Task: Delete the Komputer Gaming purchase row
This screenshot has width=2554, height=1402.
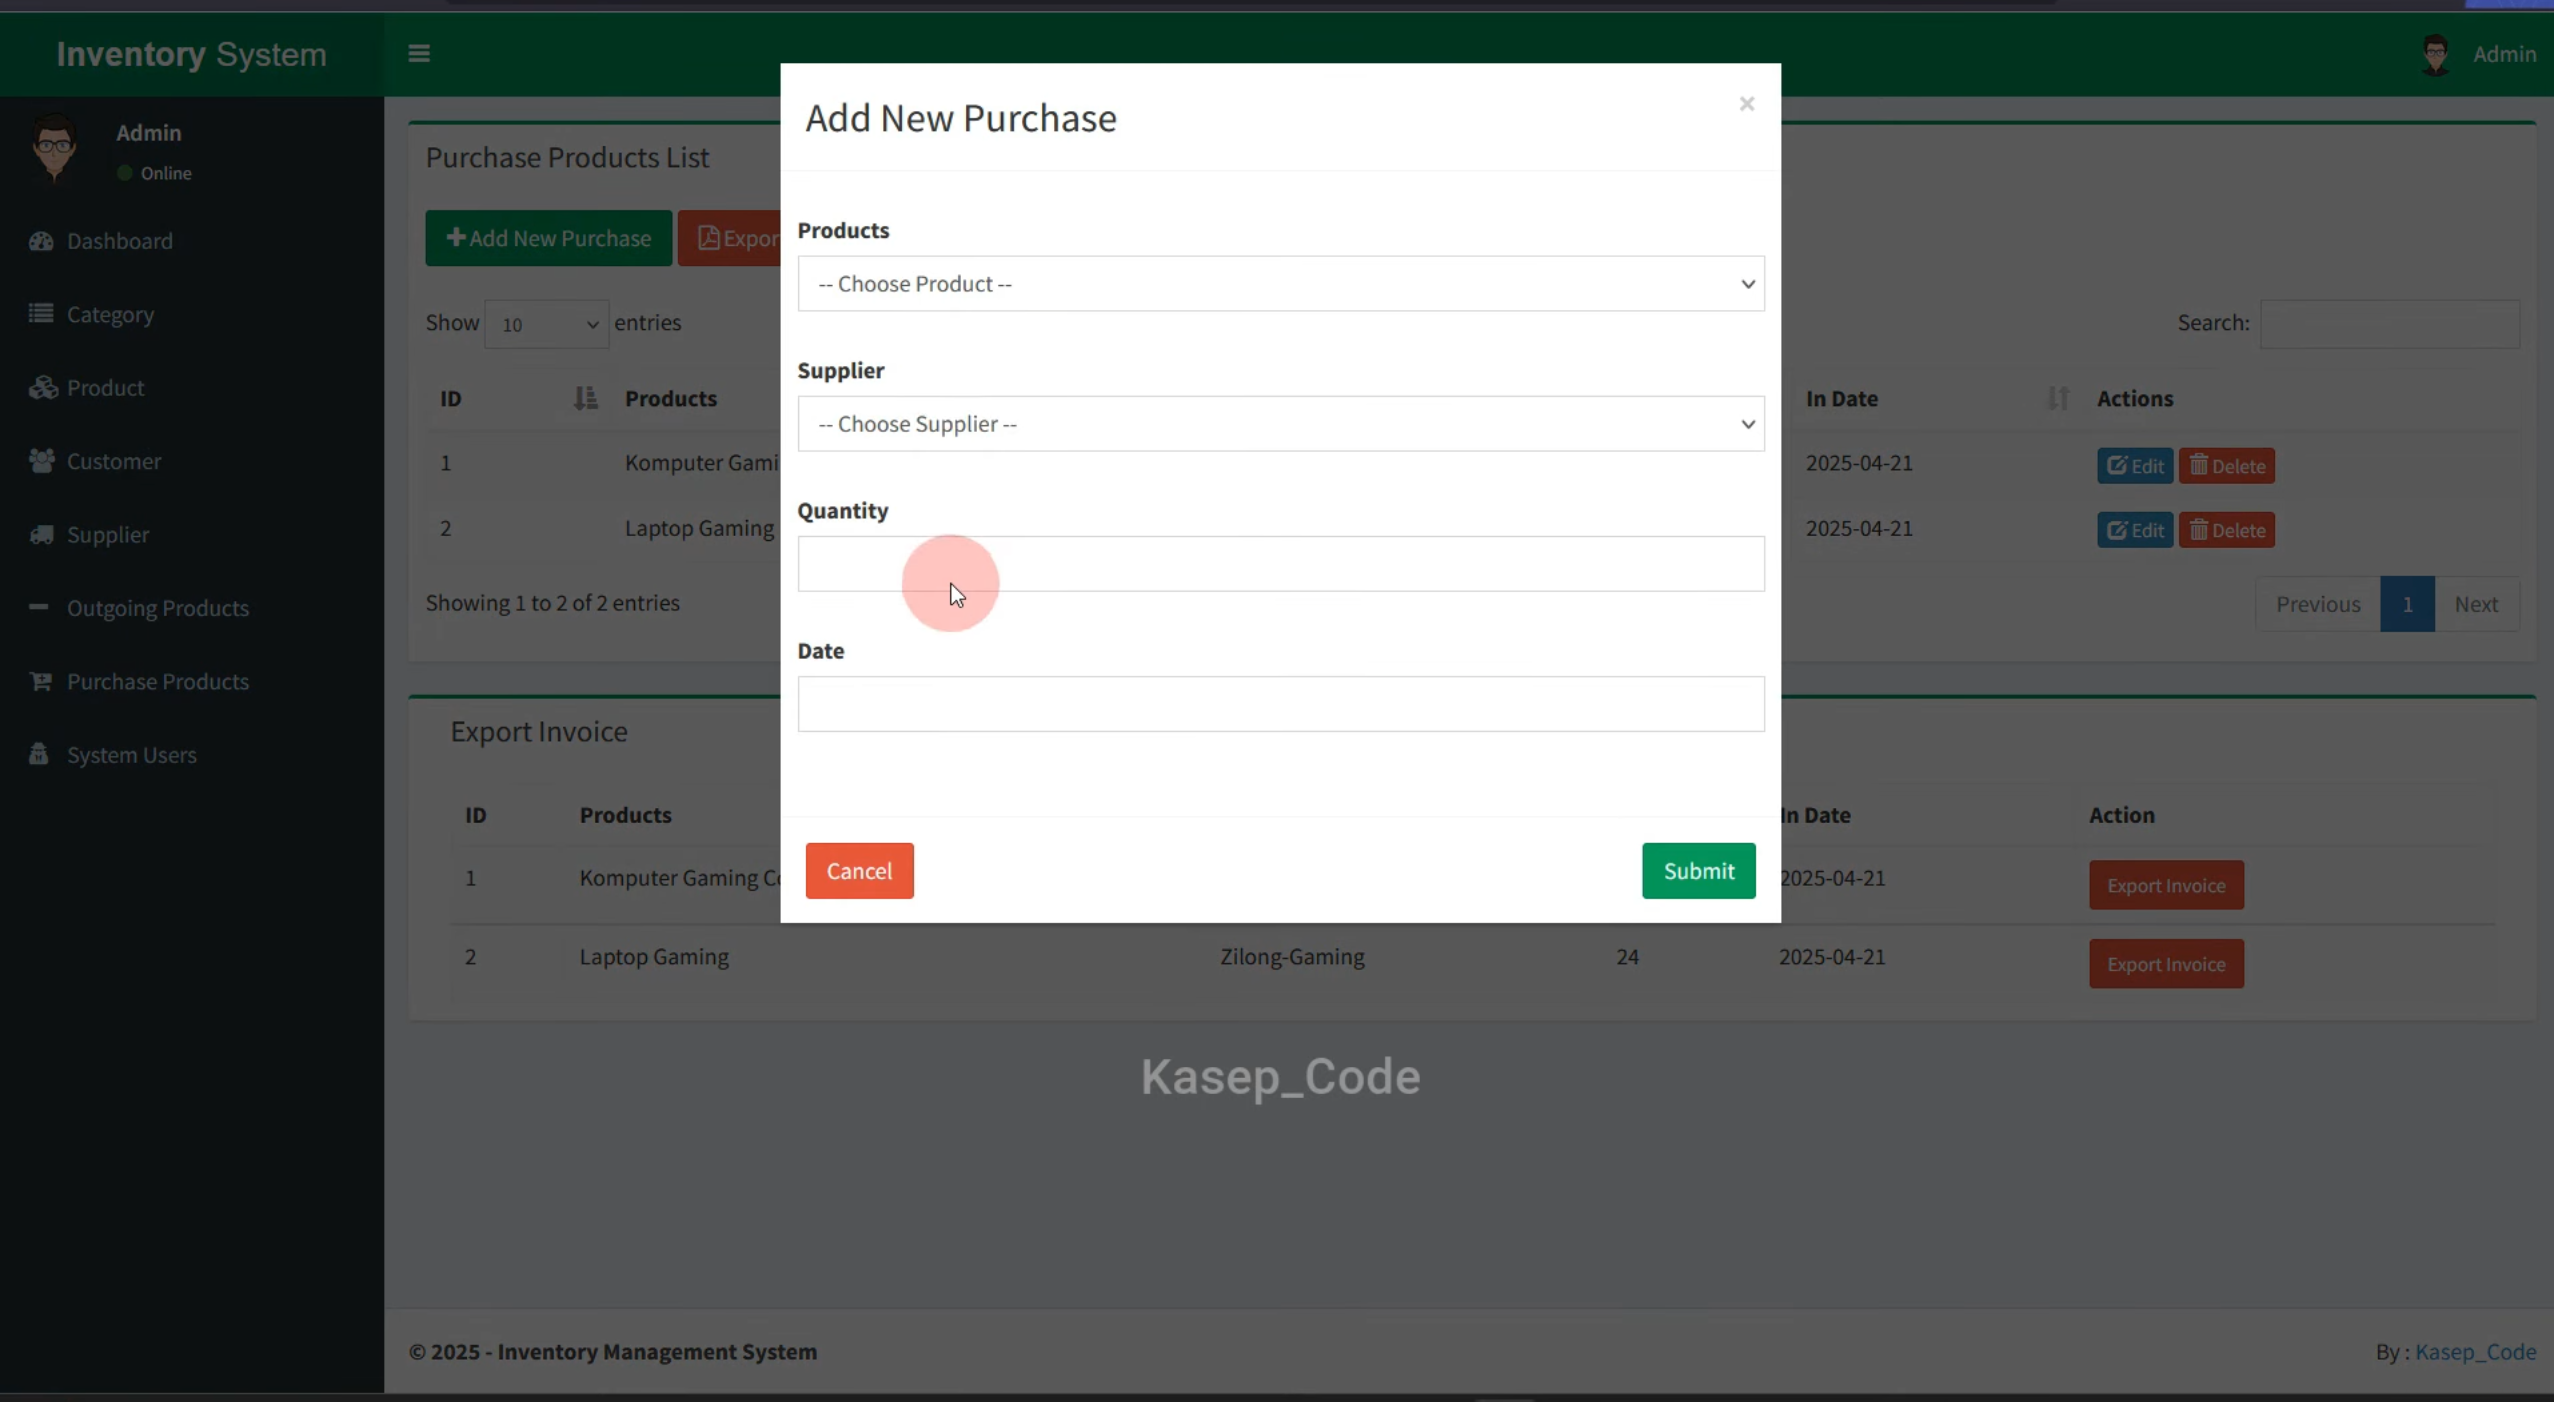Action: coord(2226,466)
